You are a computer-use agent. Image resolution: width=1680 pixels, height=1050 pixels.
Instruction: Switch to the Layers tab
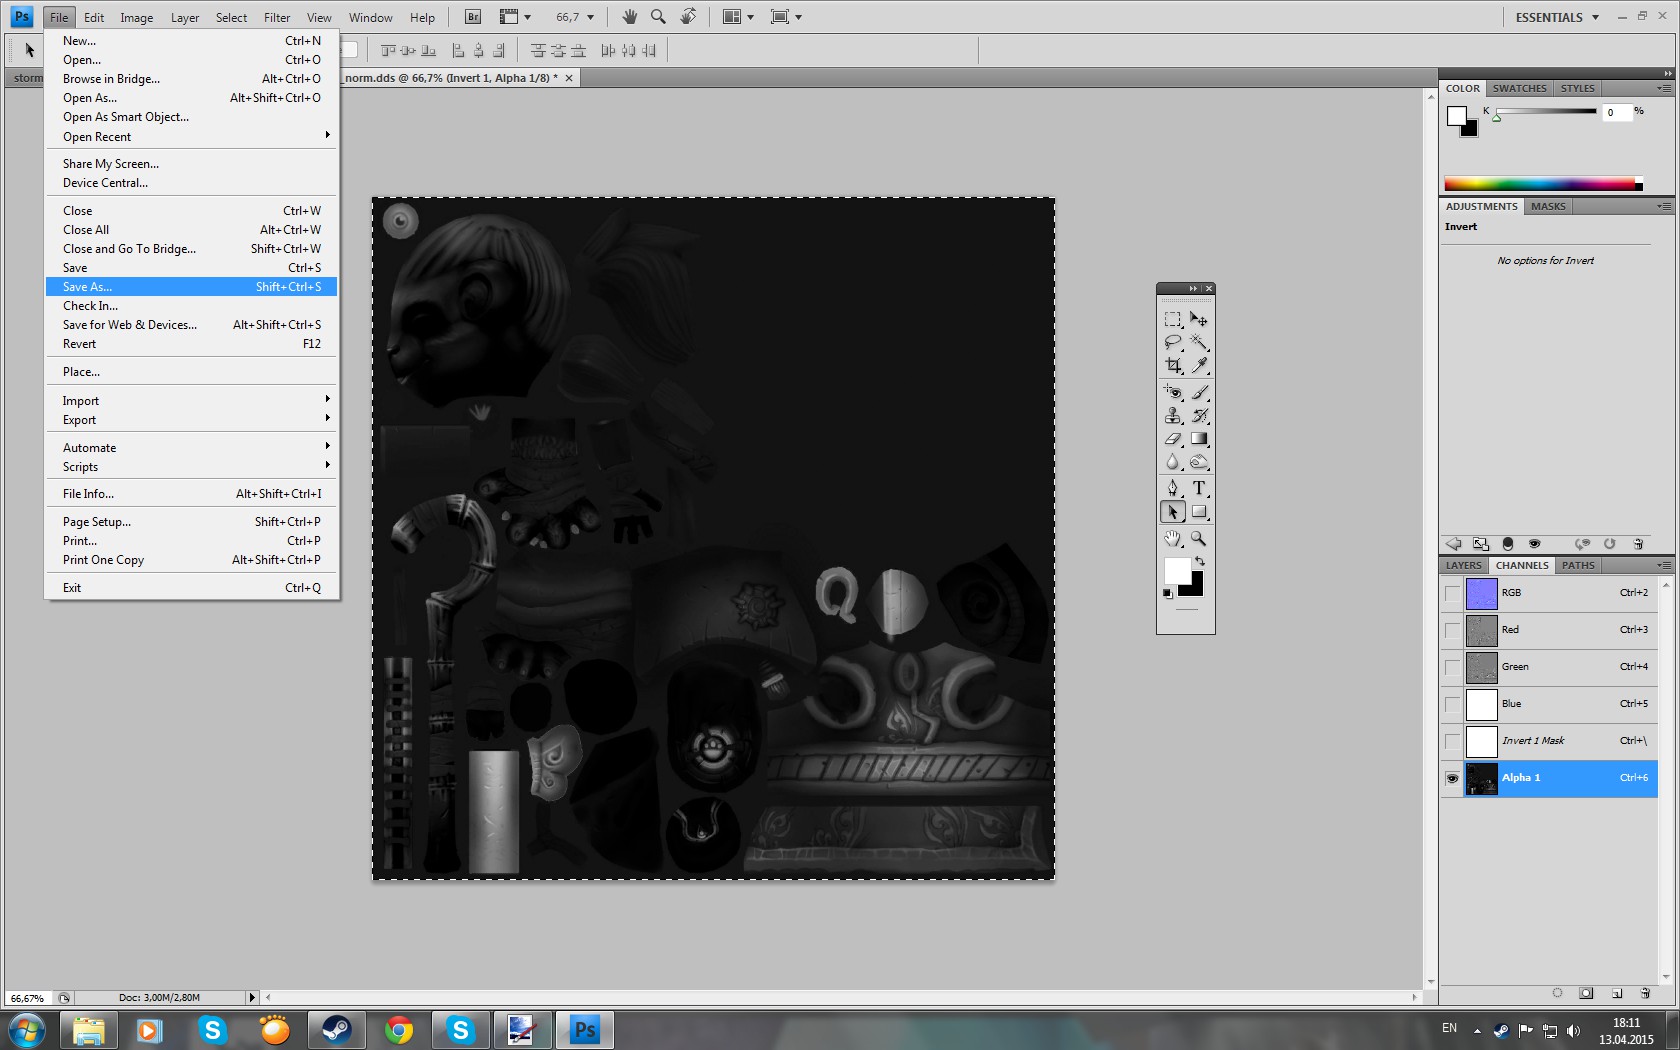coord(1463,565)
